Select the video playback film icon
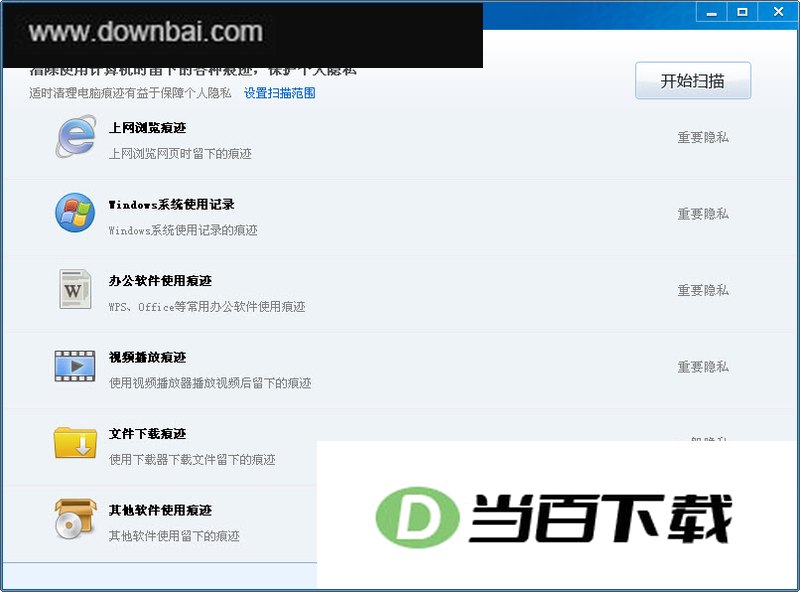Viewport: 800px width, 592px height. [x=75, y=366]
